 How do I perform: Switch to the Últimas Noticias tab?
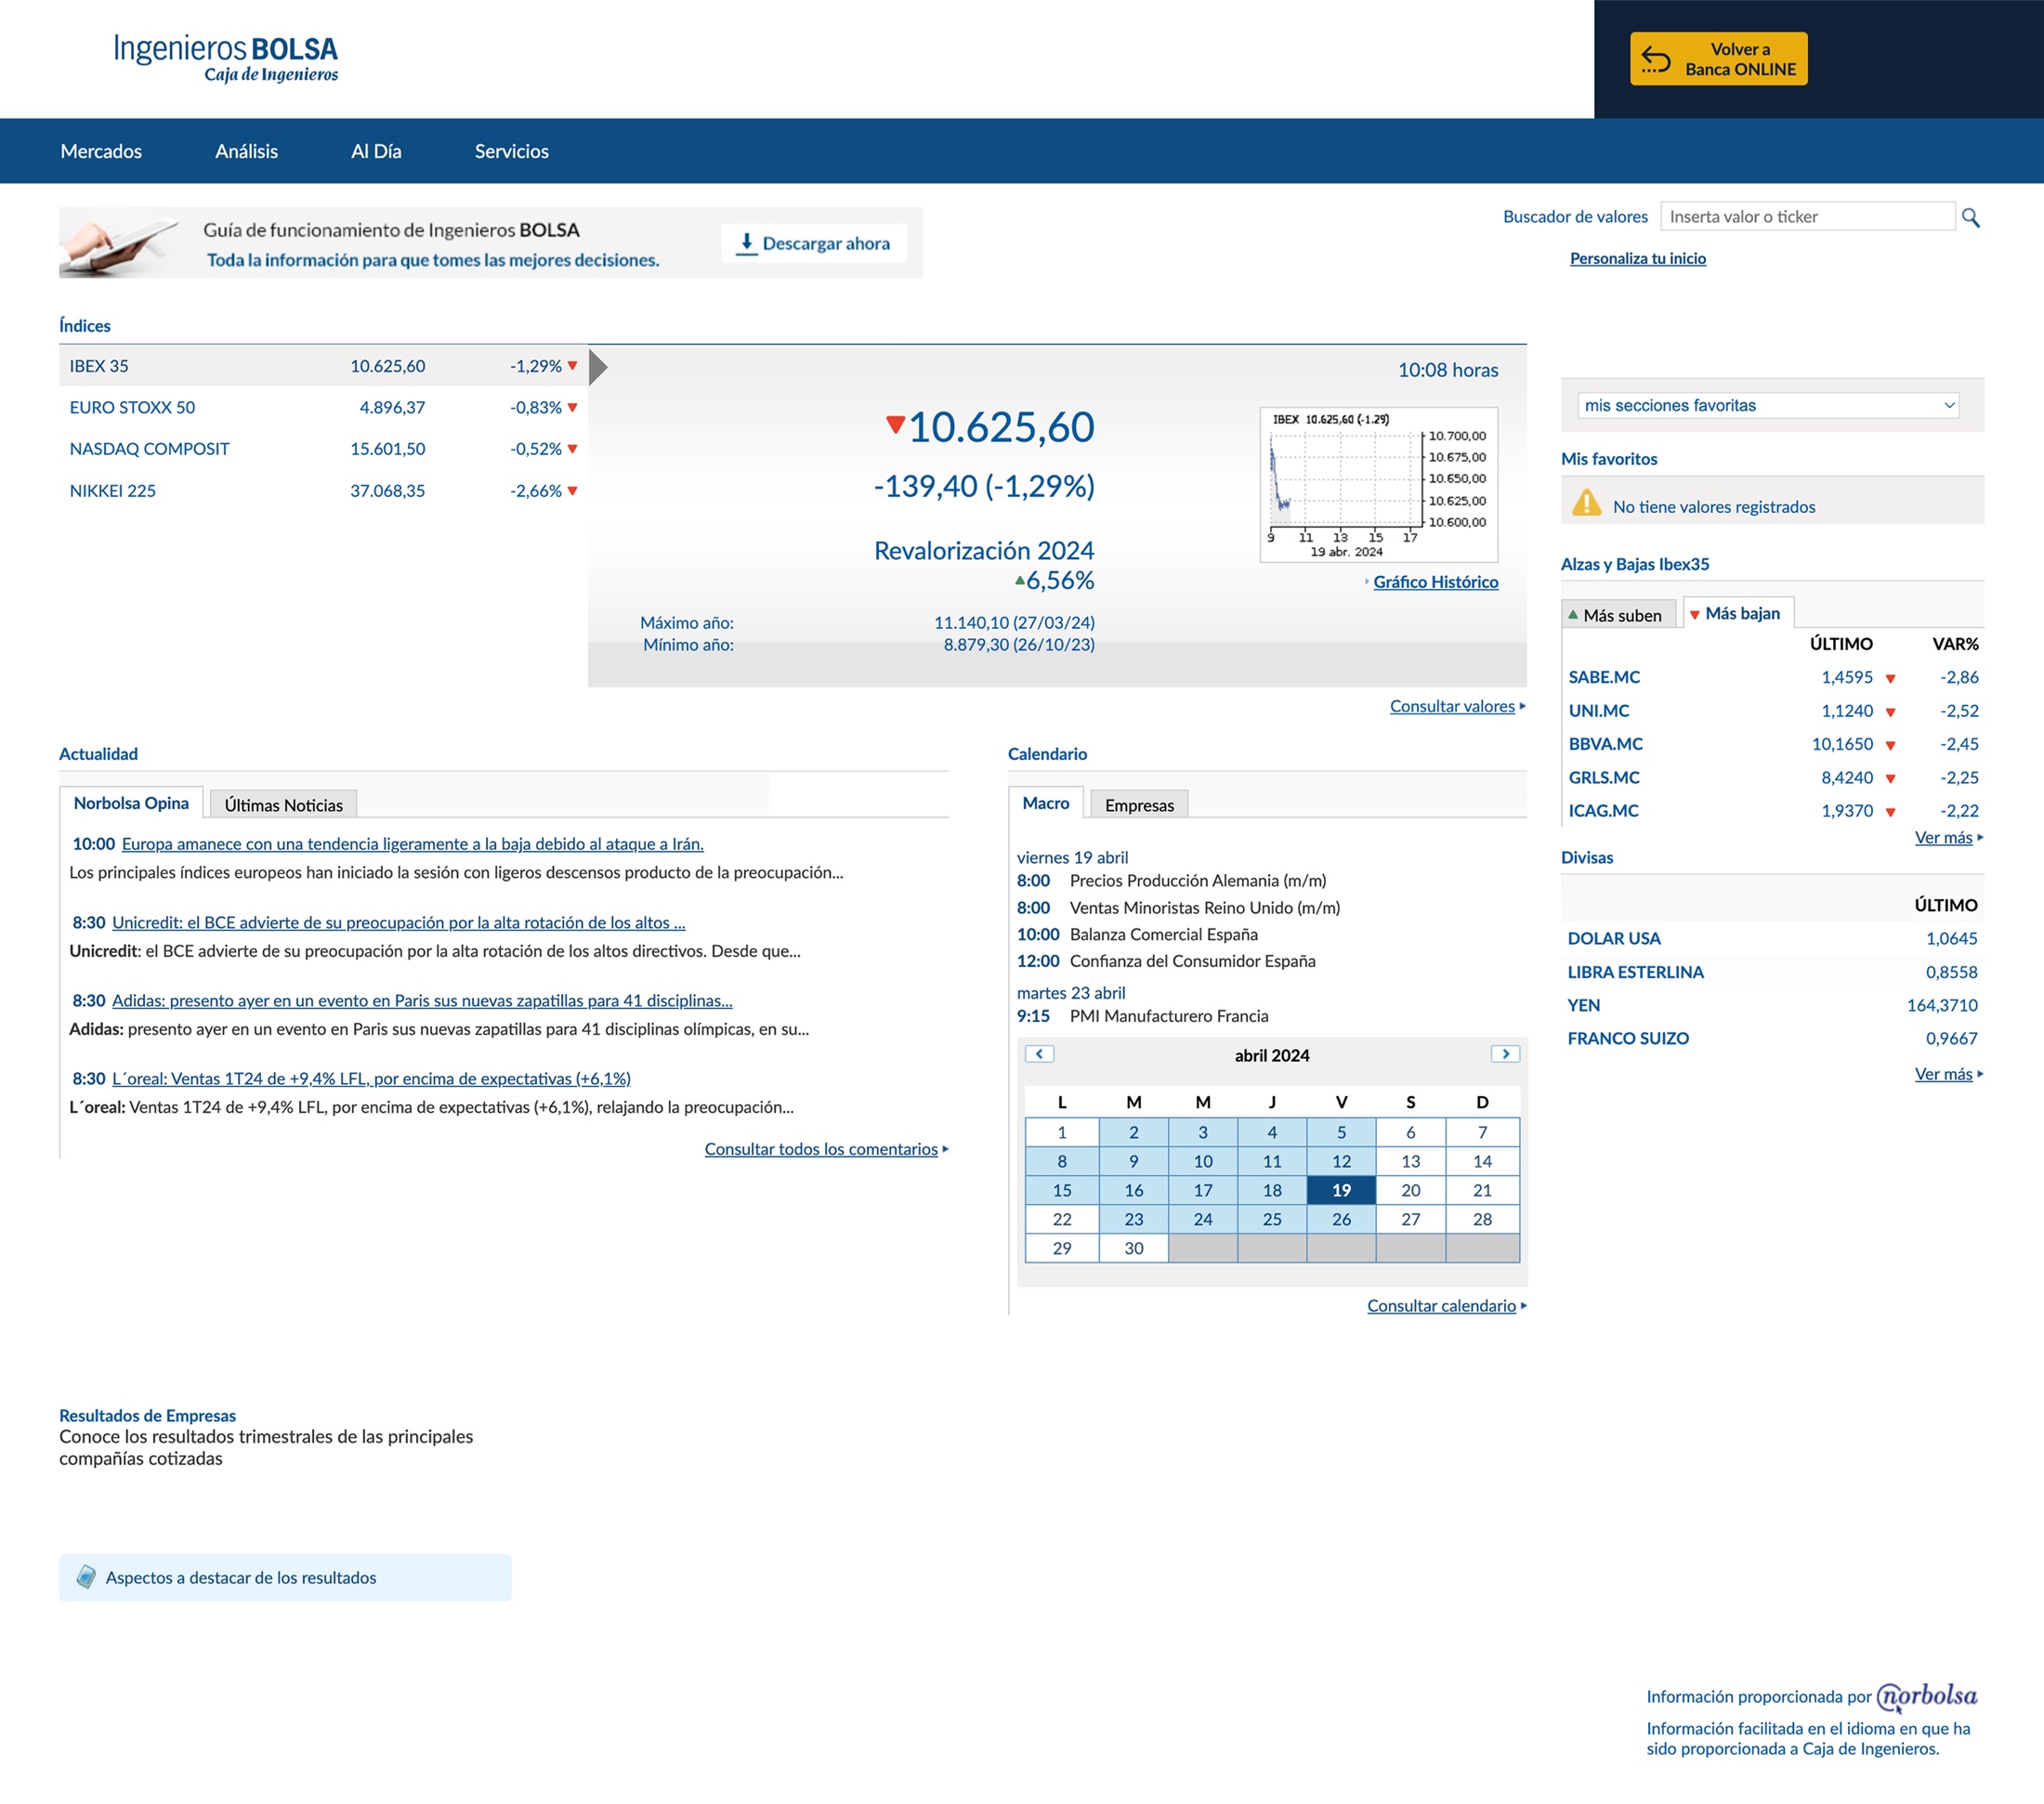point(283,805)
